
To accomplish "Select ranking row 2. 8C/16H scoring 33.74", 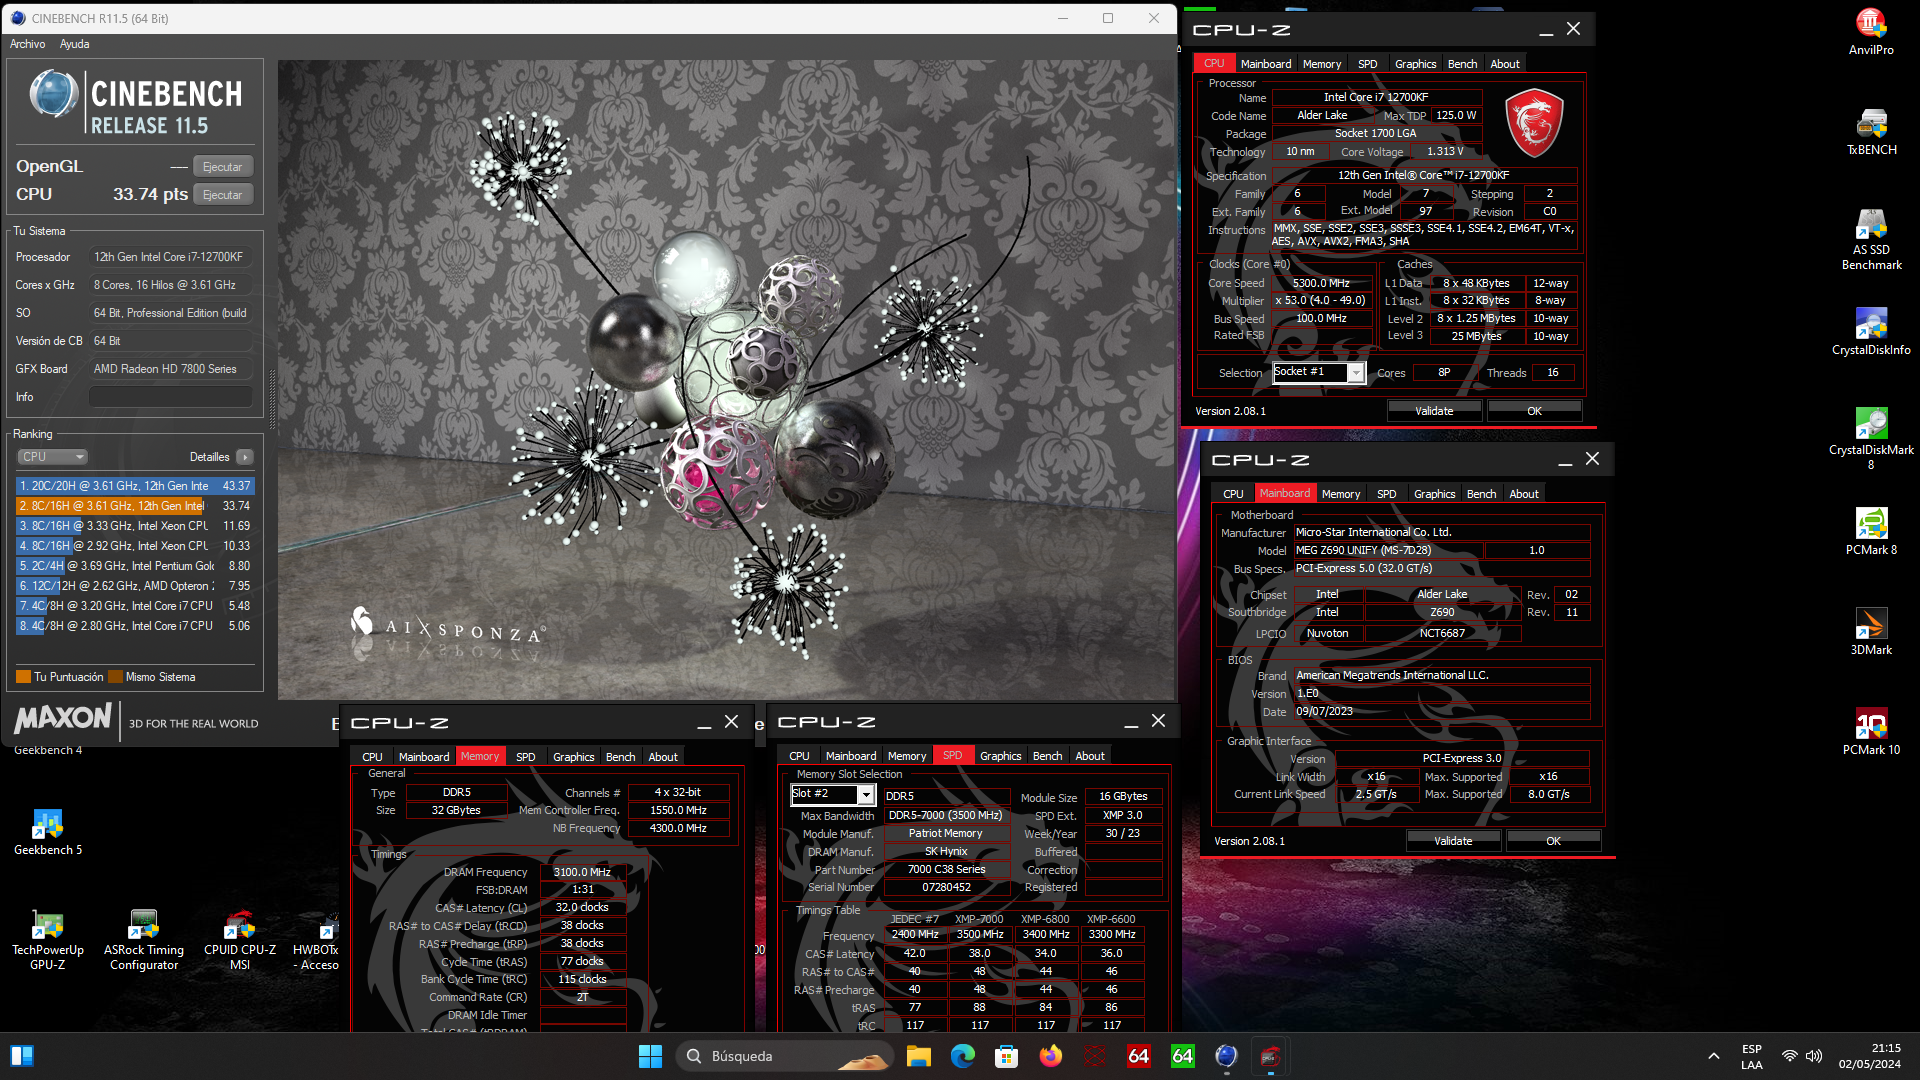I will pyautogui.click(x=135, y=506).
